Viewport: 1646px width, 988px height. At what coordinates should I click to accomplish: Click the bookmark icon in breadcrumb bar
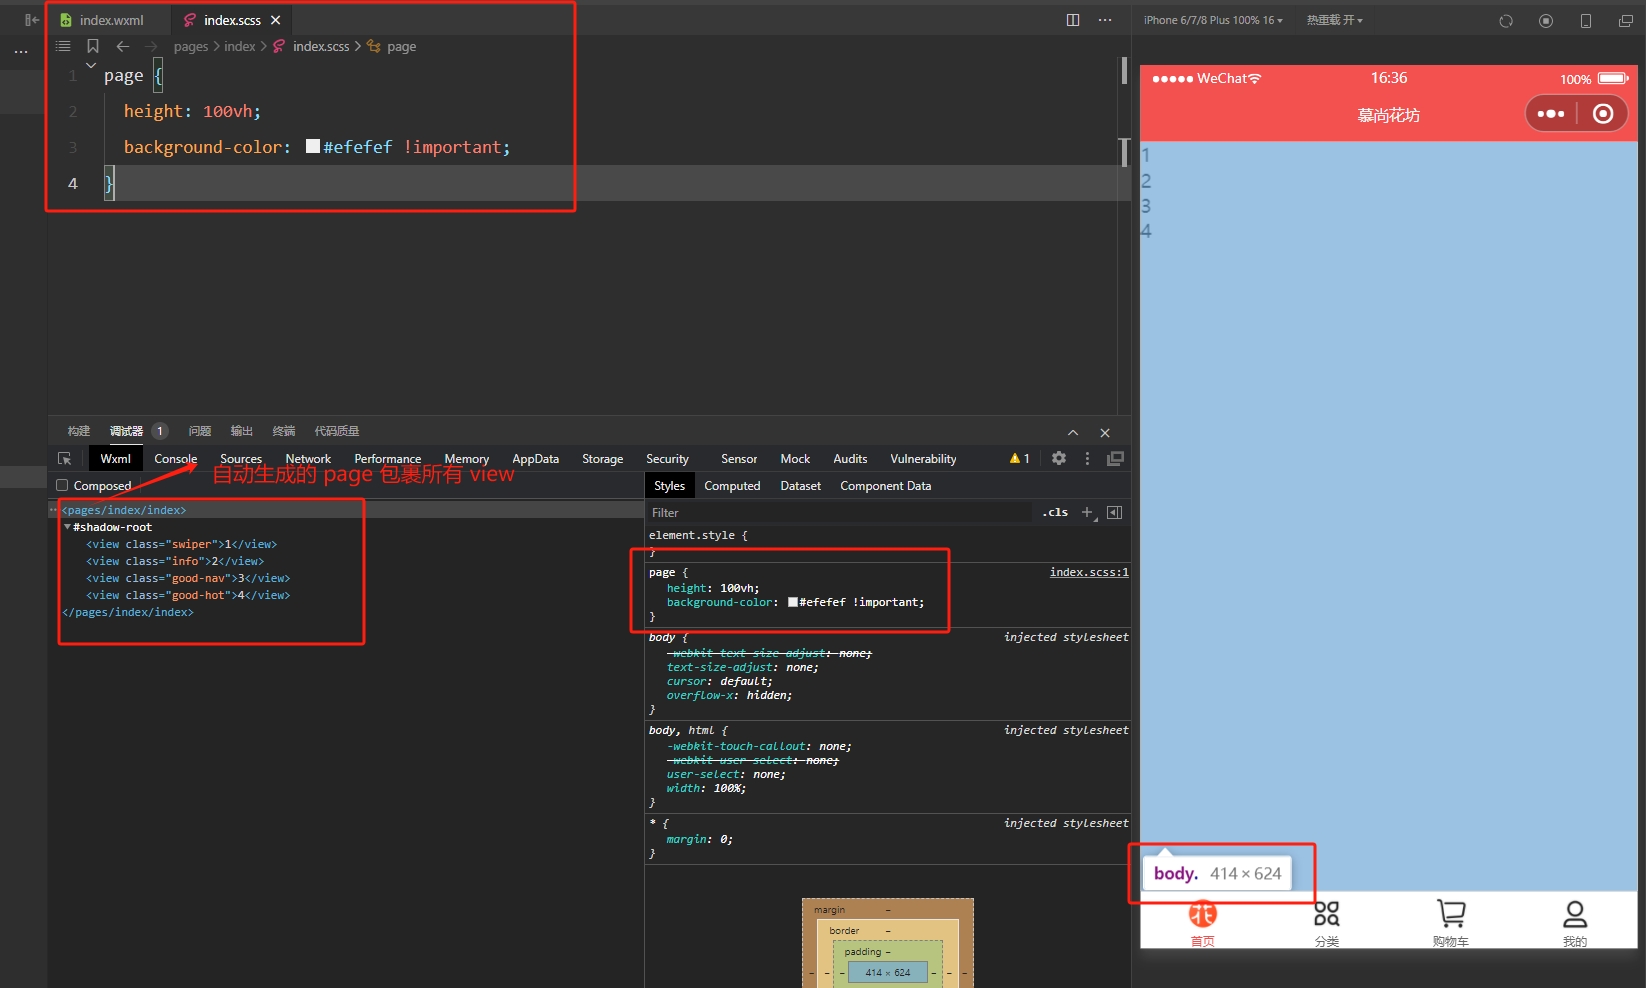tap(93, 46)
